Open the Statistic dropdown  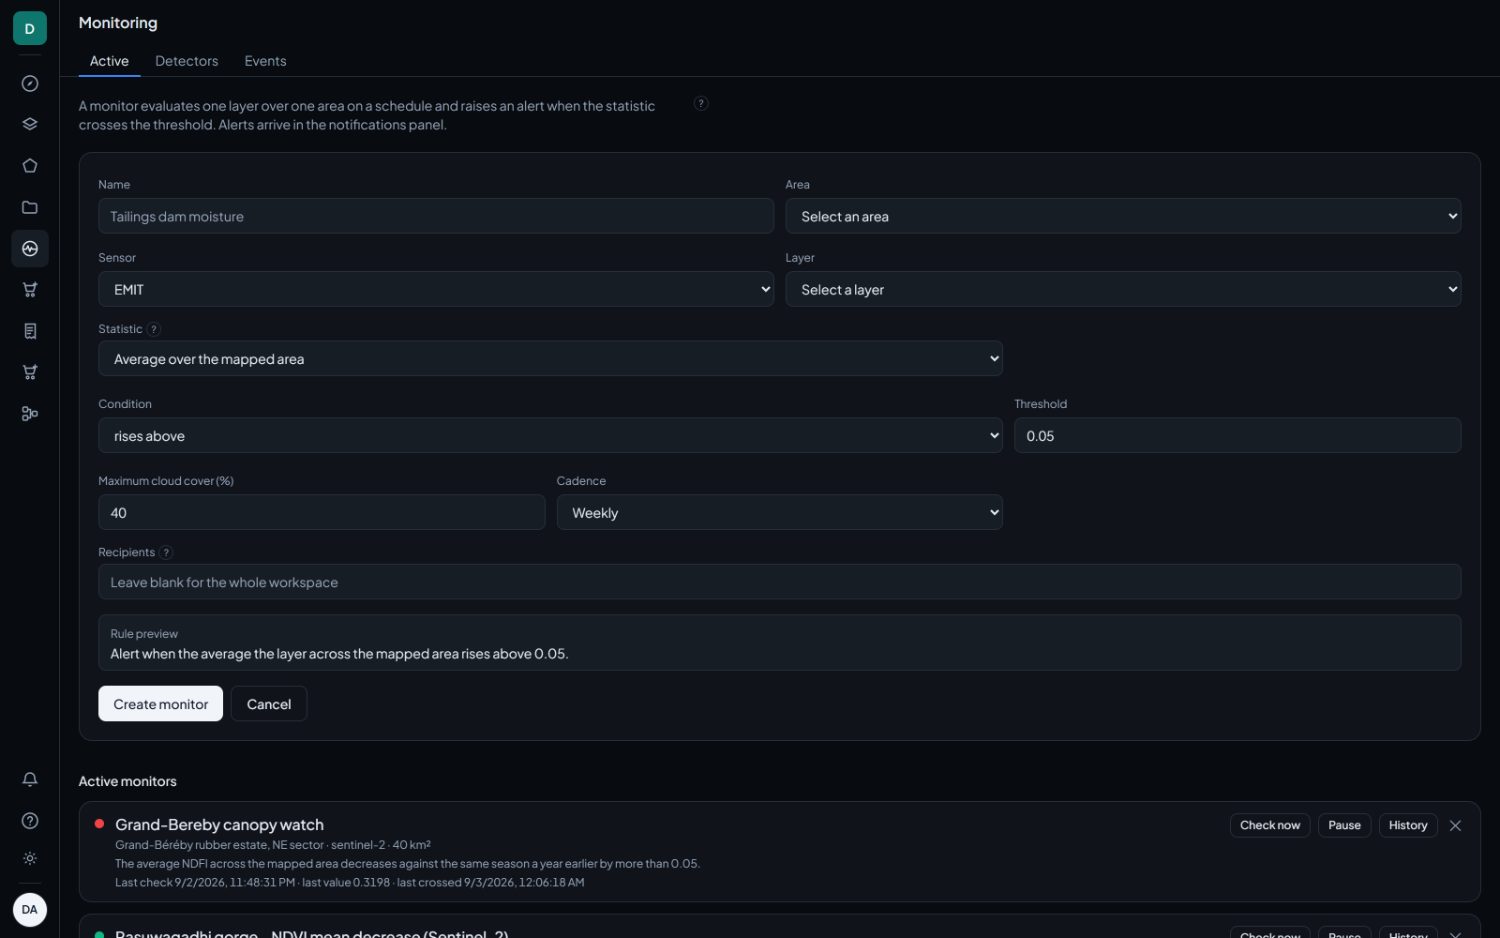pyautogui.click(x=550, y=359)
